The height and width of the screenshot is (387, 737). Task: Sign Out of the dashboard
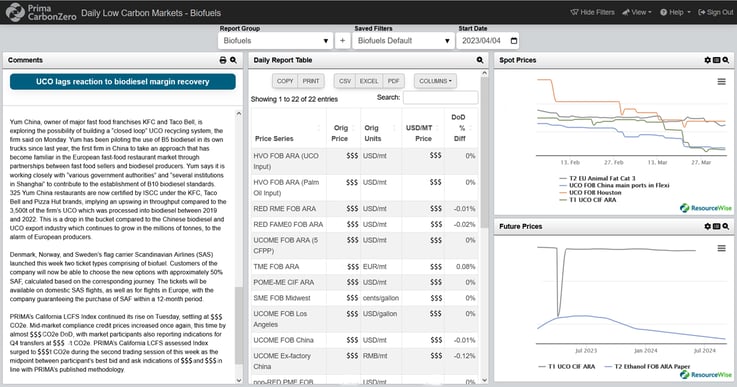(x=715, y=12)
